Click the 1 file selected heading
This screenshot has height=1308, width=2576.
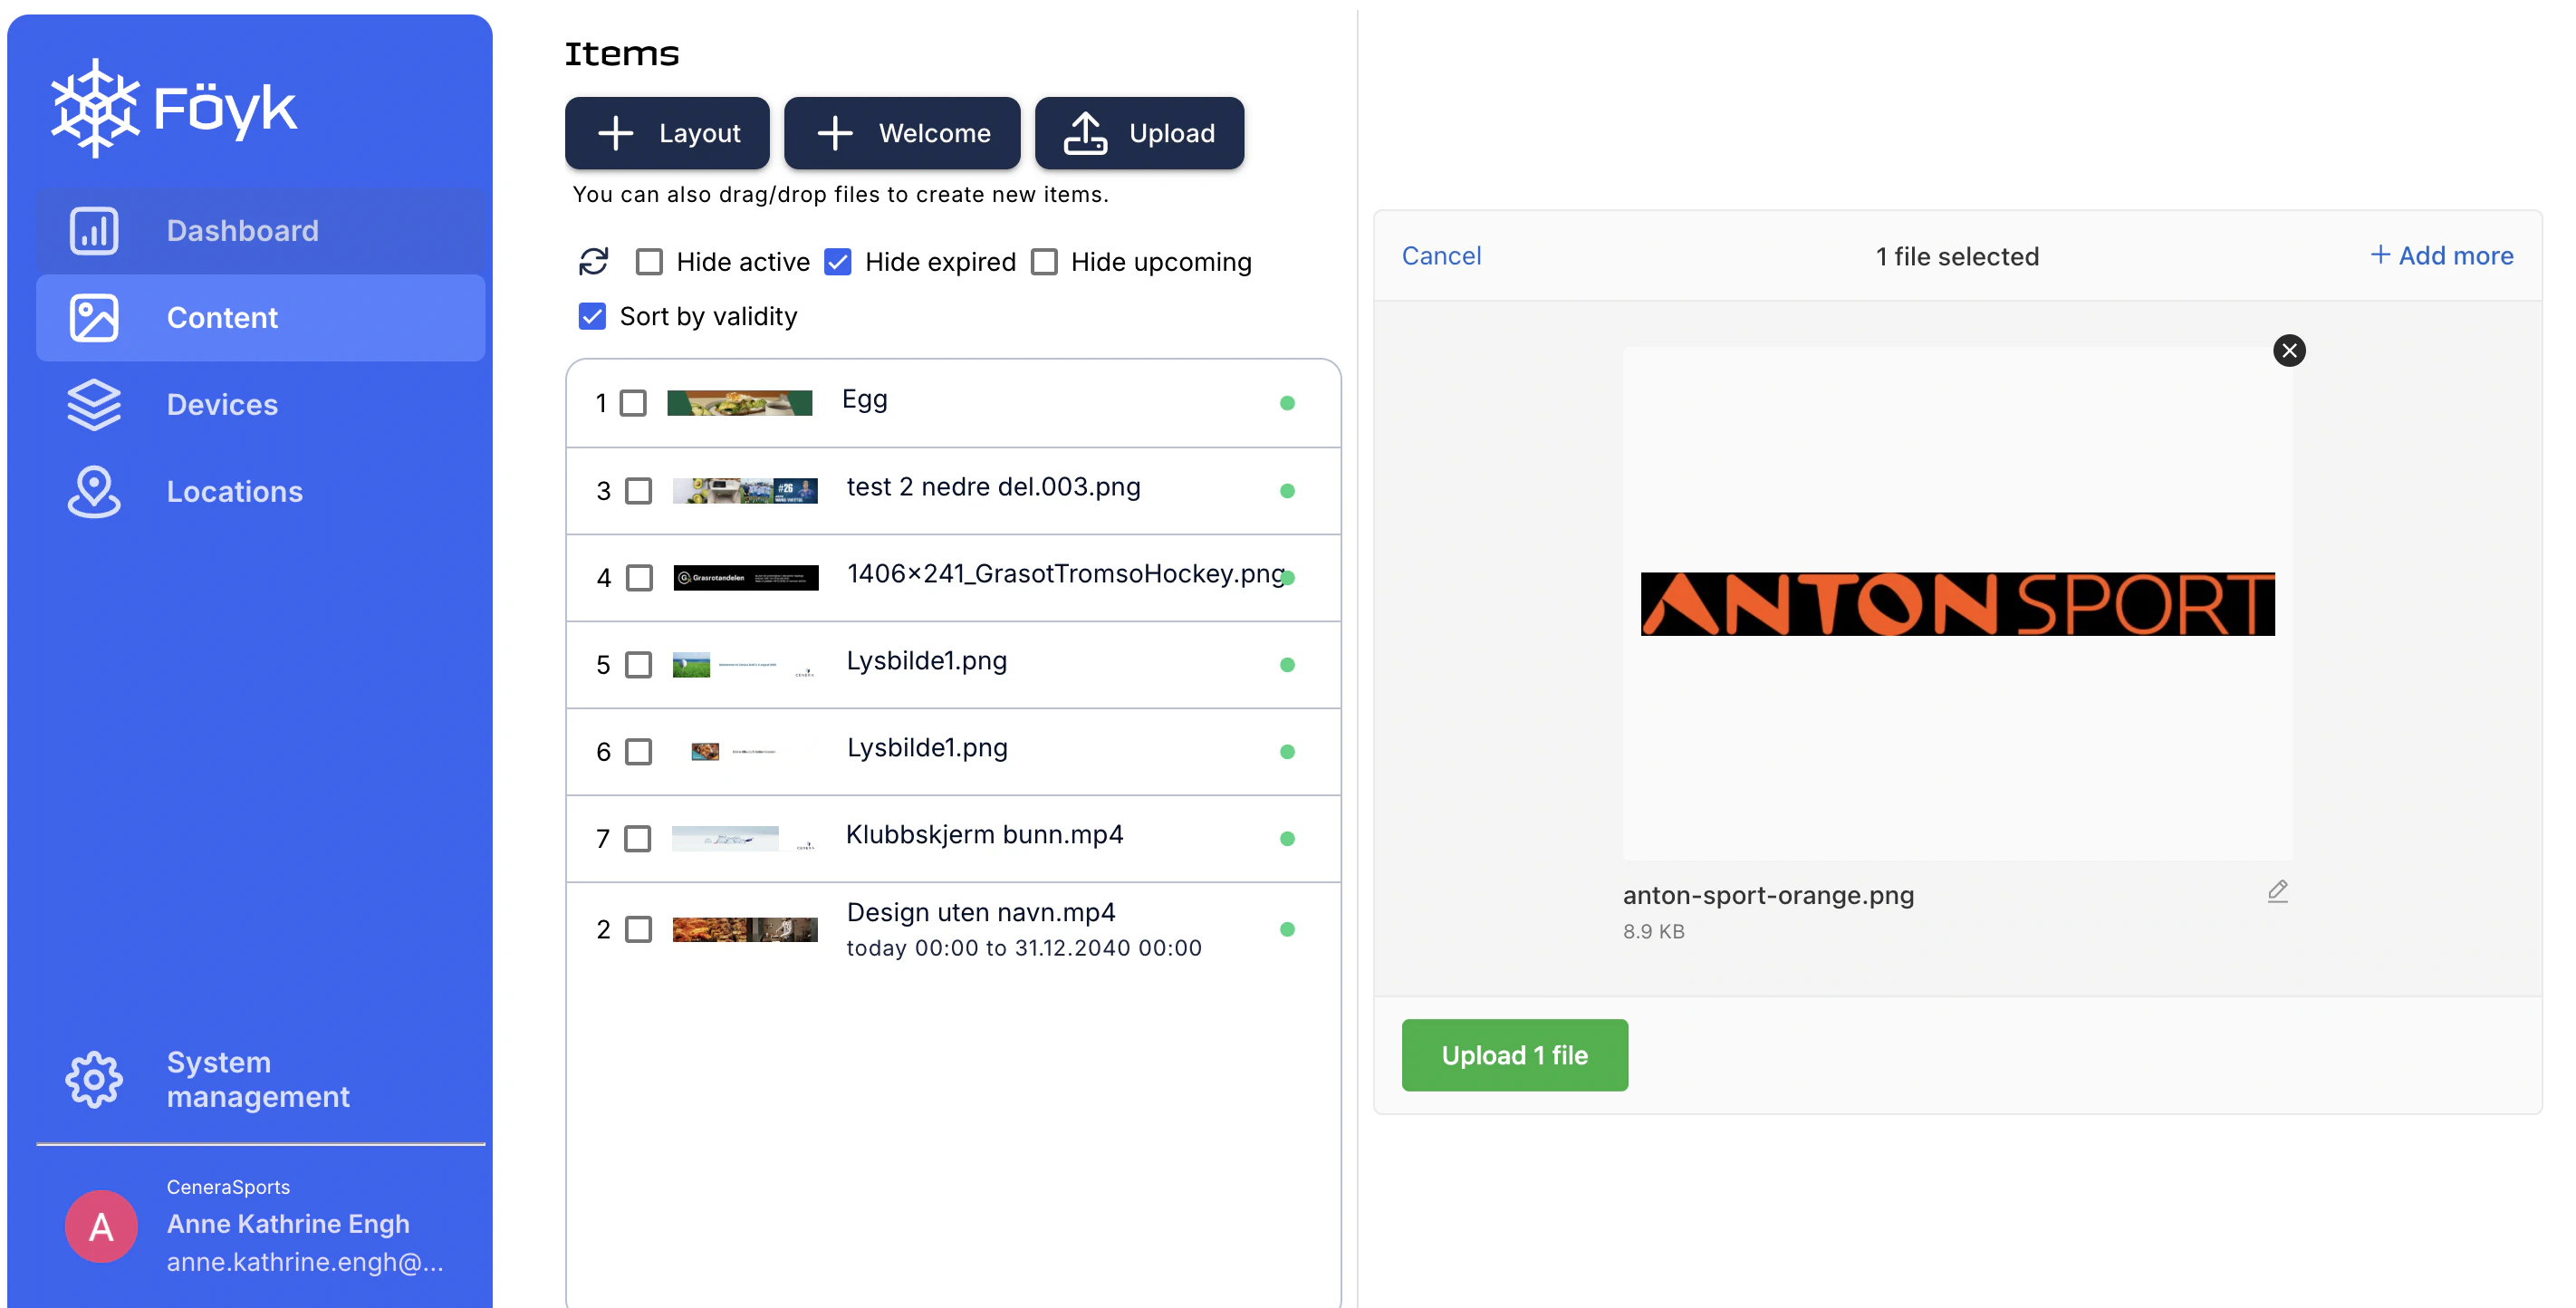1957,257
